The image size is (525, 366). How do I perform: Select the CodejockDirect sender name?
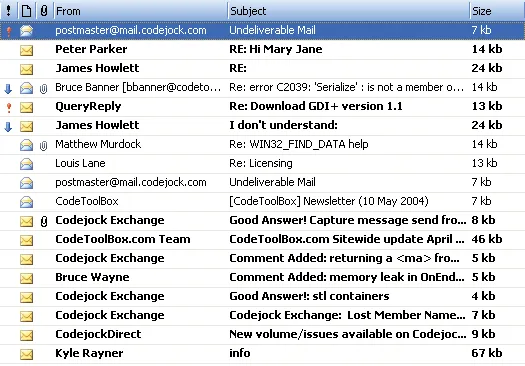(x=98, y=335)
